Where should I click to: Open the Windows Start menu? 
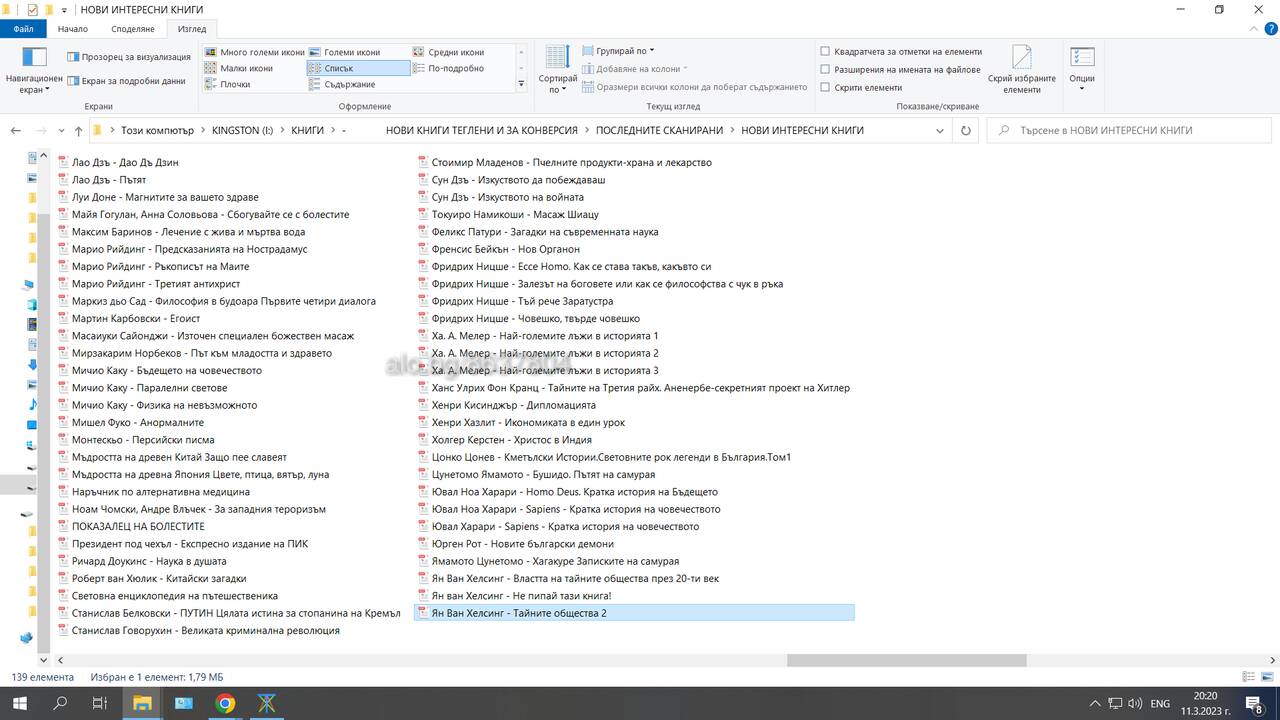(20, 703)
